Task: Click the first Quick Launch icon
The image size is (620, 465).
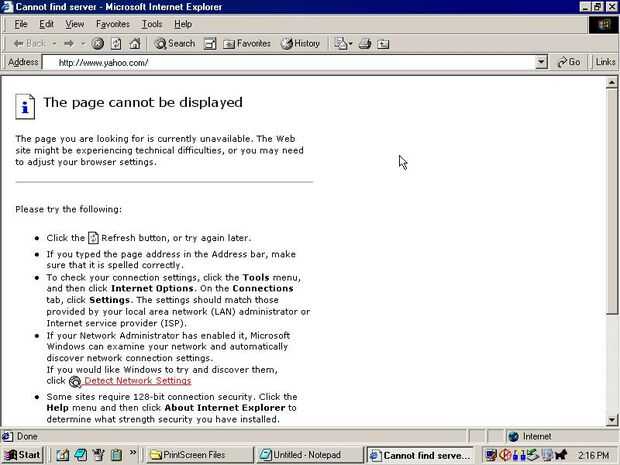Action: (62, 455)
